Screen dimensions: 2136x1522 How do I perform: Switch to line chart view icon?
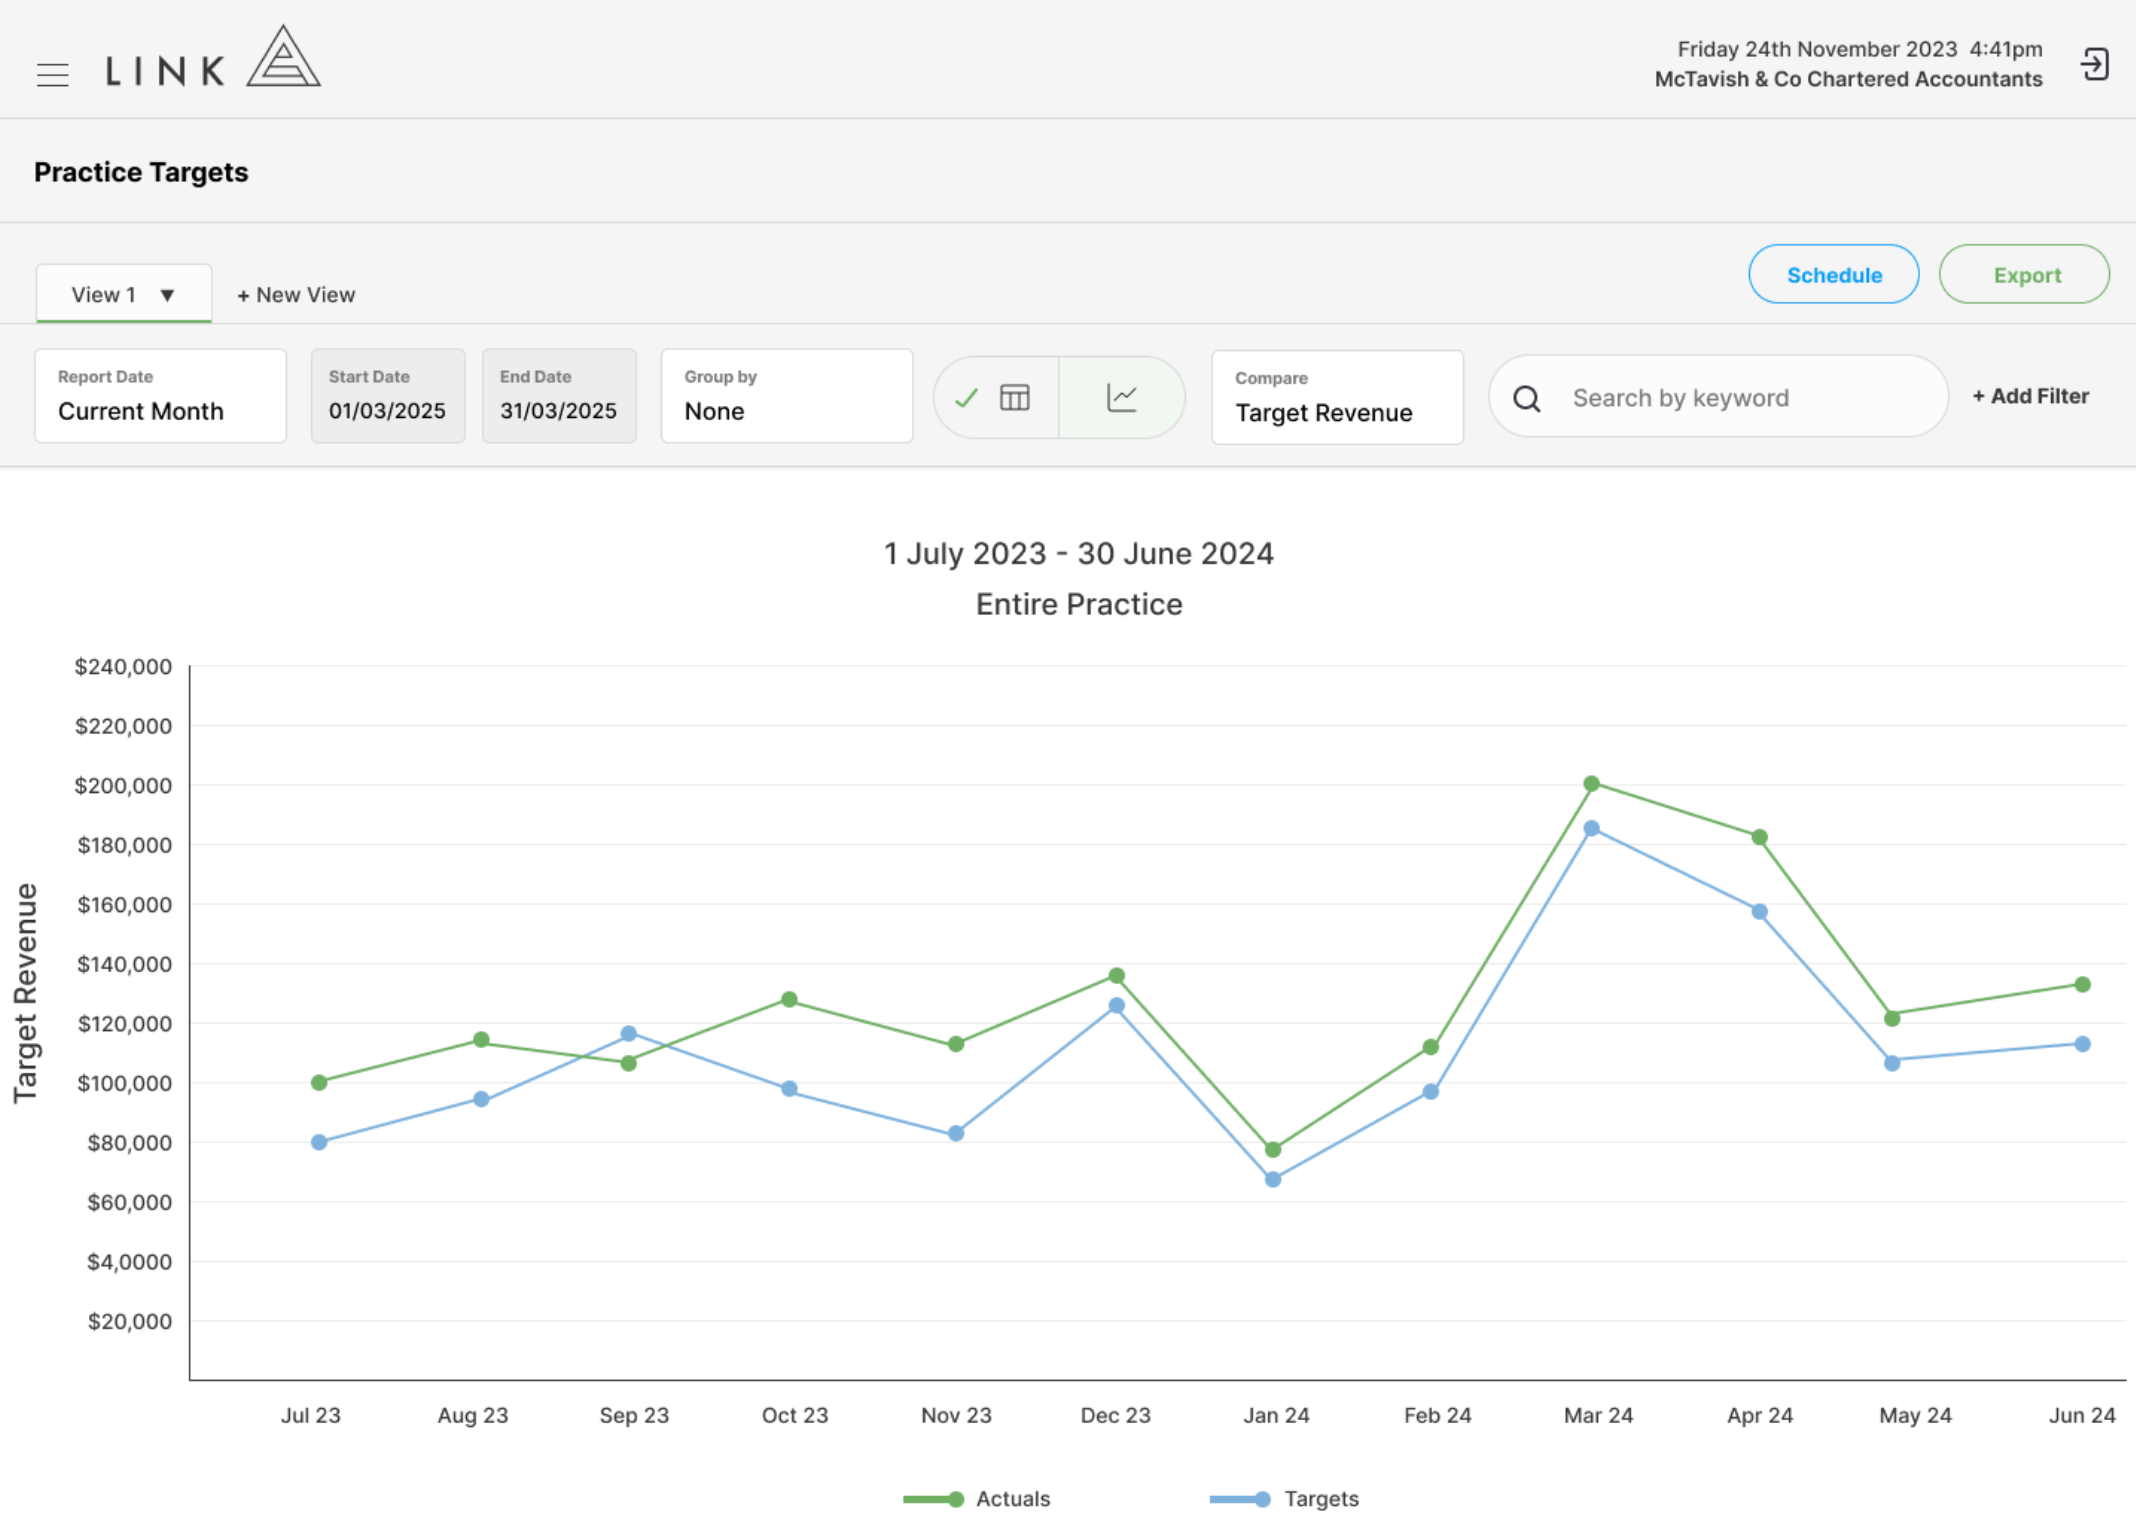(x=1122, y=398)
